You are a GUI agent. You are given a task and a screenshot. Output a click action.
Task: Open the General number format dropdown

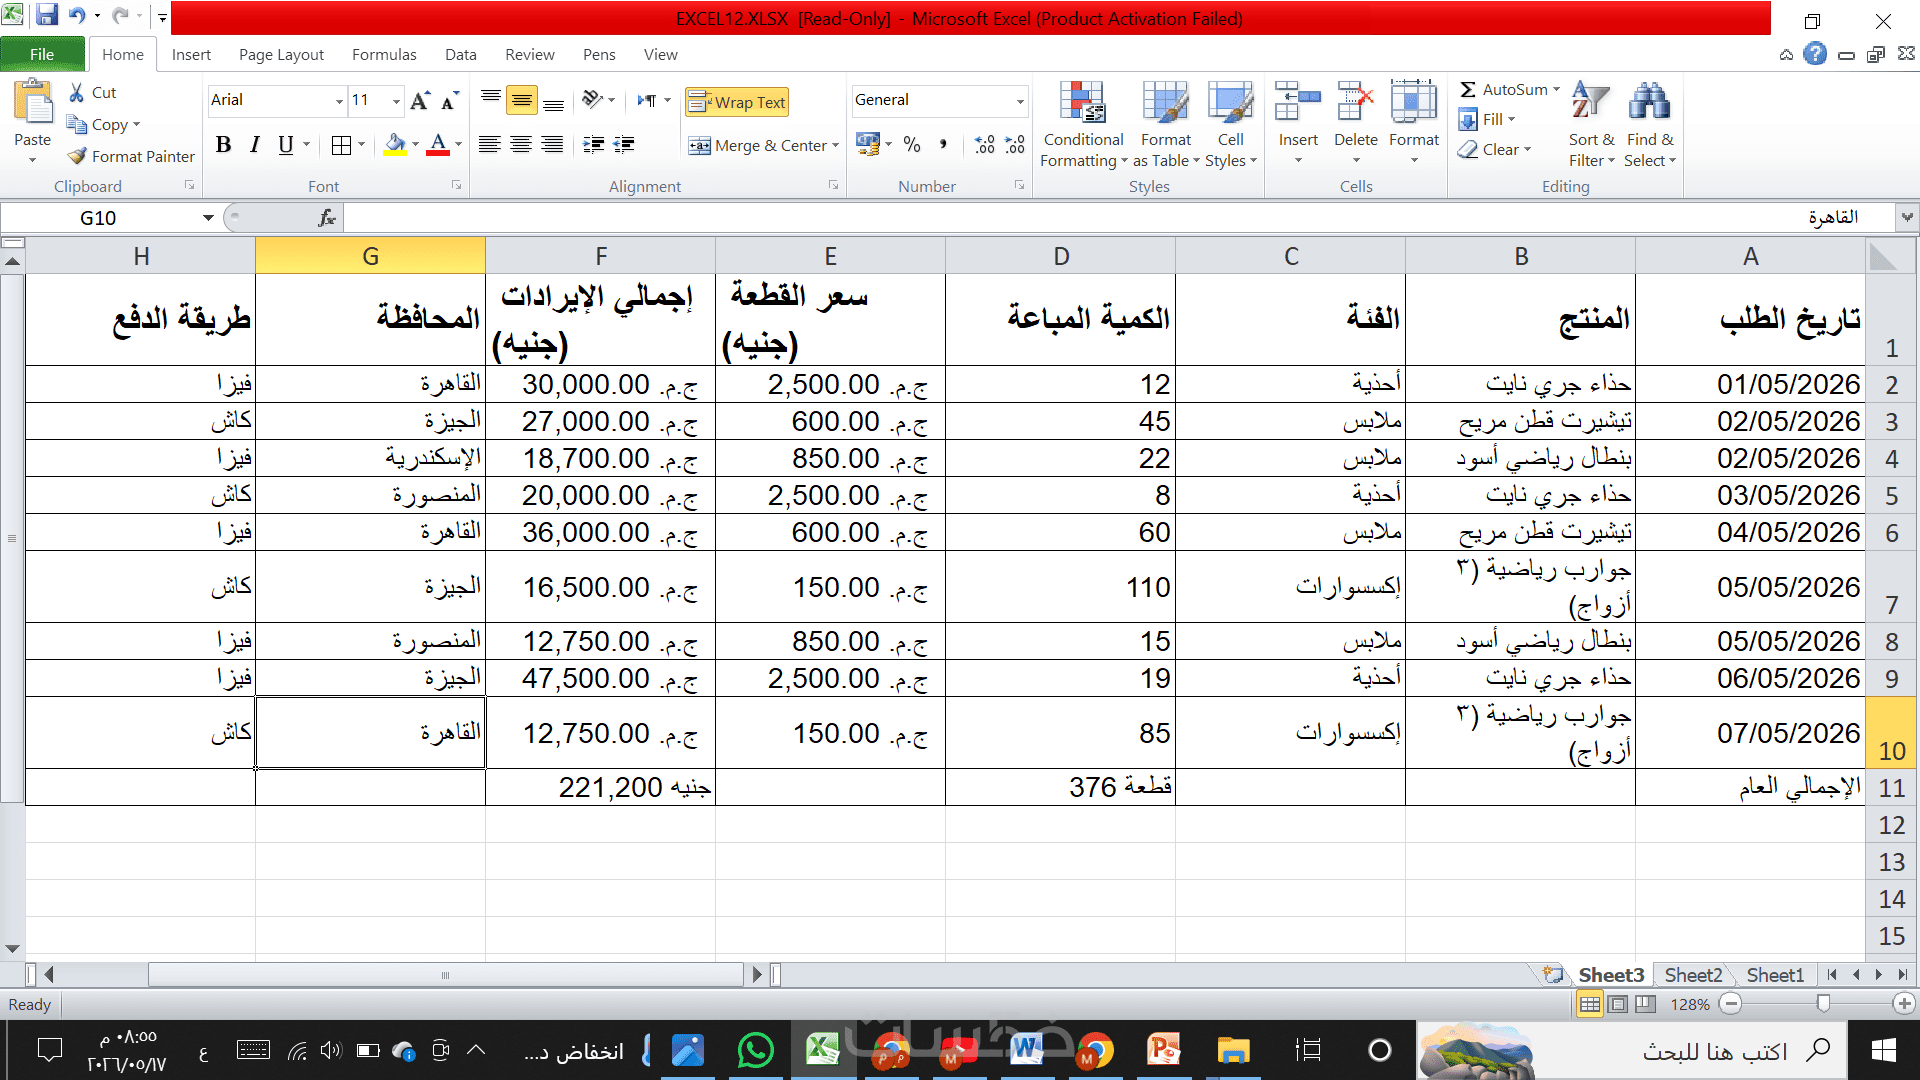(1020, 100)
